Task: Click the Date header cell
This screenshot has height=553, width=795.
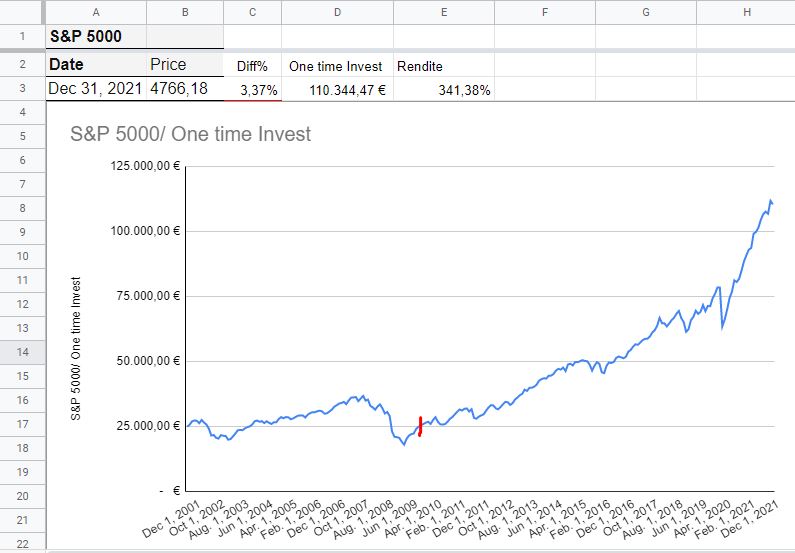Action: pyautogui.click(x=96, y=65)
